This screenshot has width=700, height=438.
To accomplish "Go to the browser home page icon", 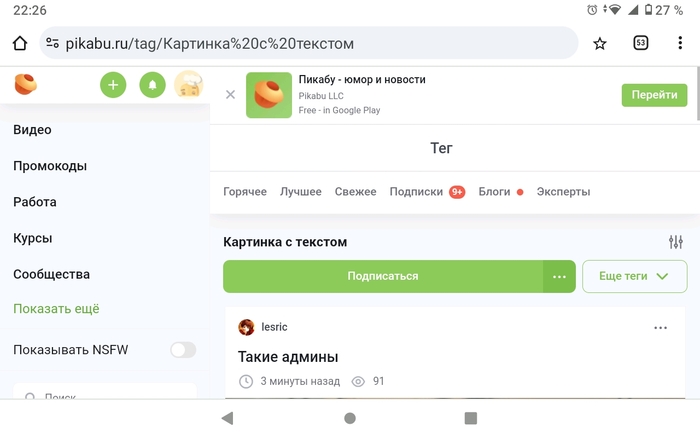I will [x=20, y=43].
